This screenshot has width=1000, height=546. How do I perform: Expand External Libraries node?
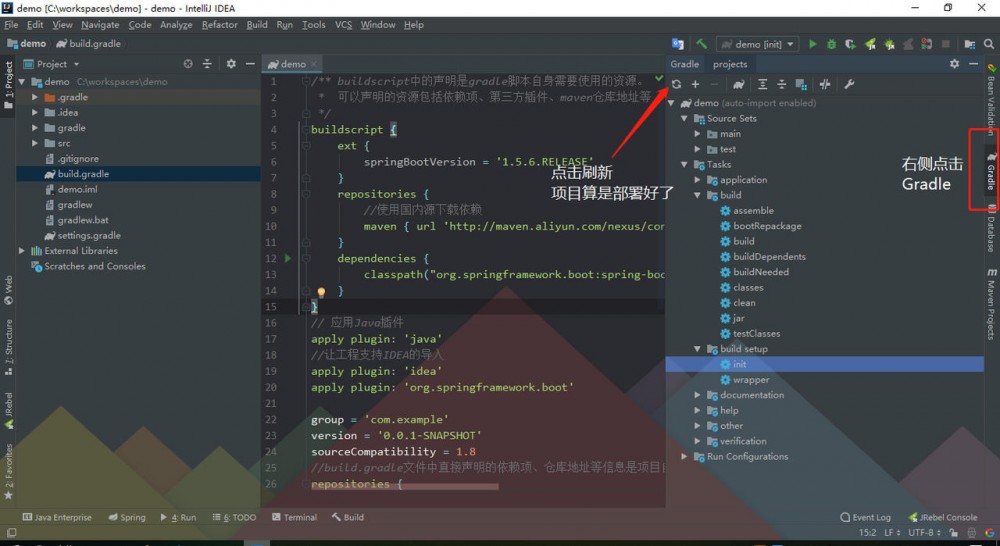tap(22, 251)
